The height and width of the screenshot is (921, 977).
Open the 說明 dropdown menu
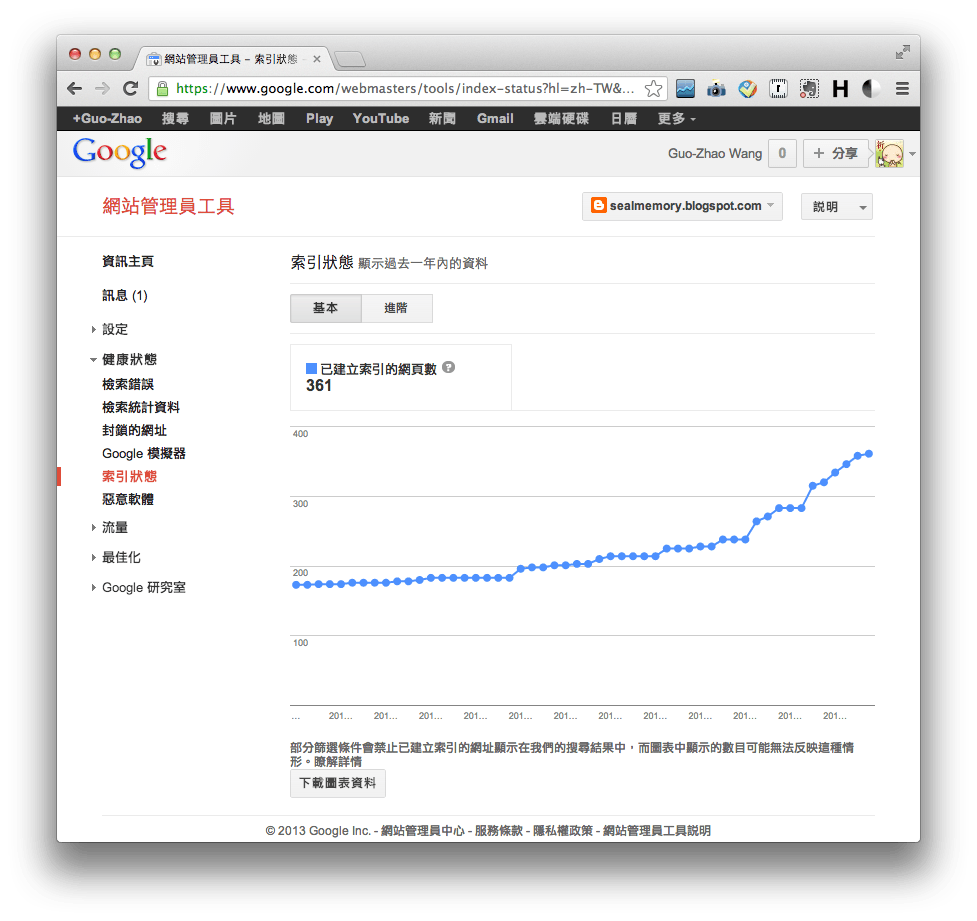coord(836,206)
